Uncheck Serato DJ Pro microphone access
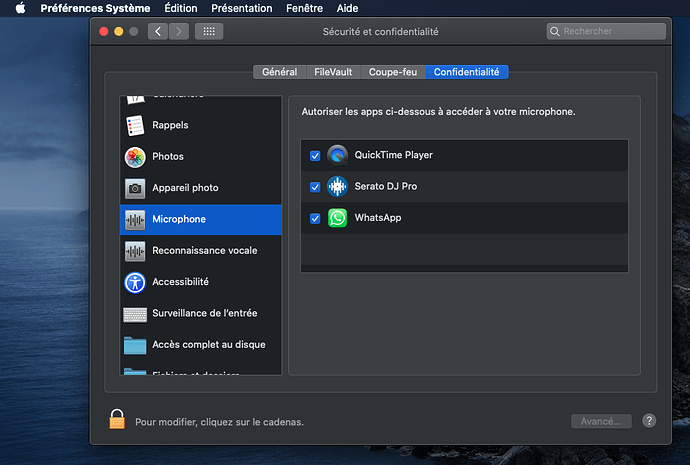 coord(315,187)
